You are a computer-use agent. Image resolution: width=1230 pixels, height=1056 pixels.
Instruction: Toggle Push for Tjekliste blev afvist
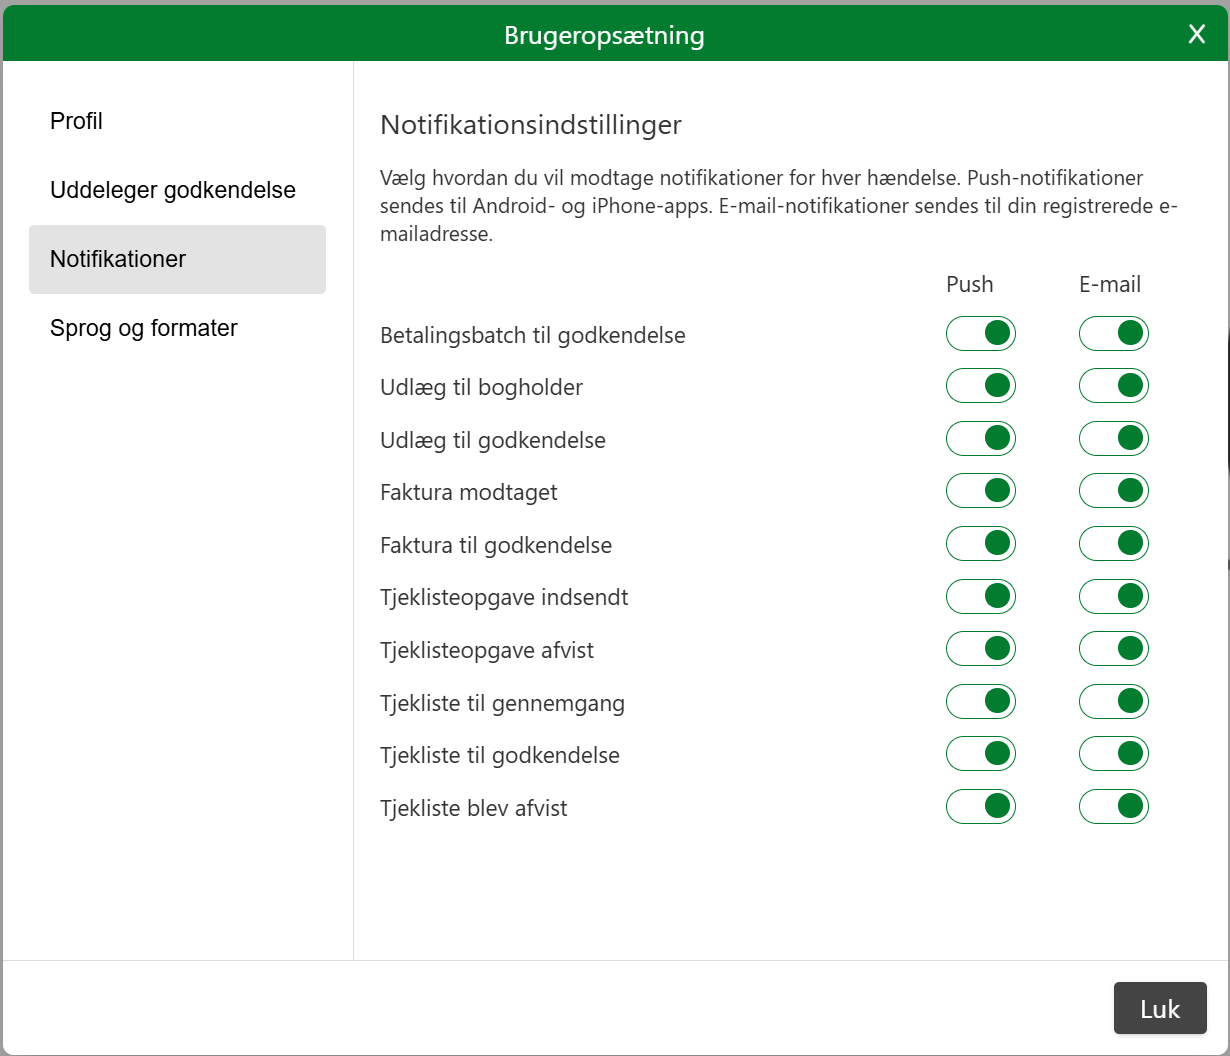(981, 806)
